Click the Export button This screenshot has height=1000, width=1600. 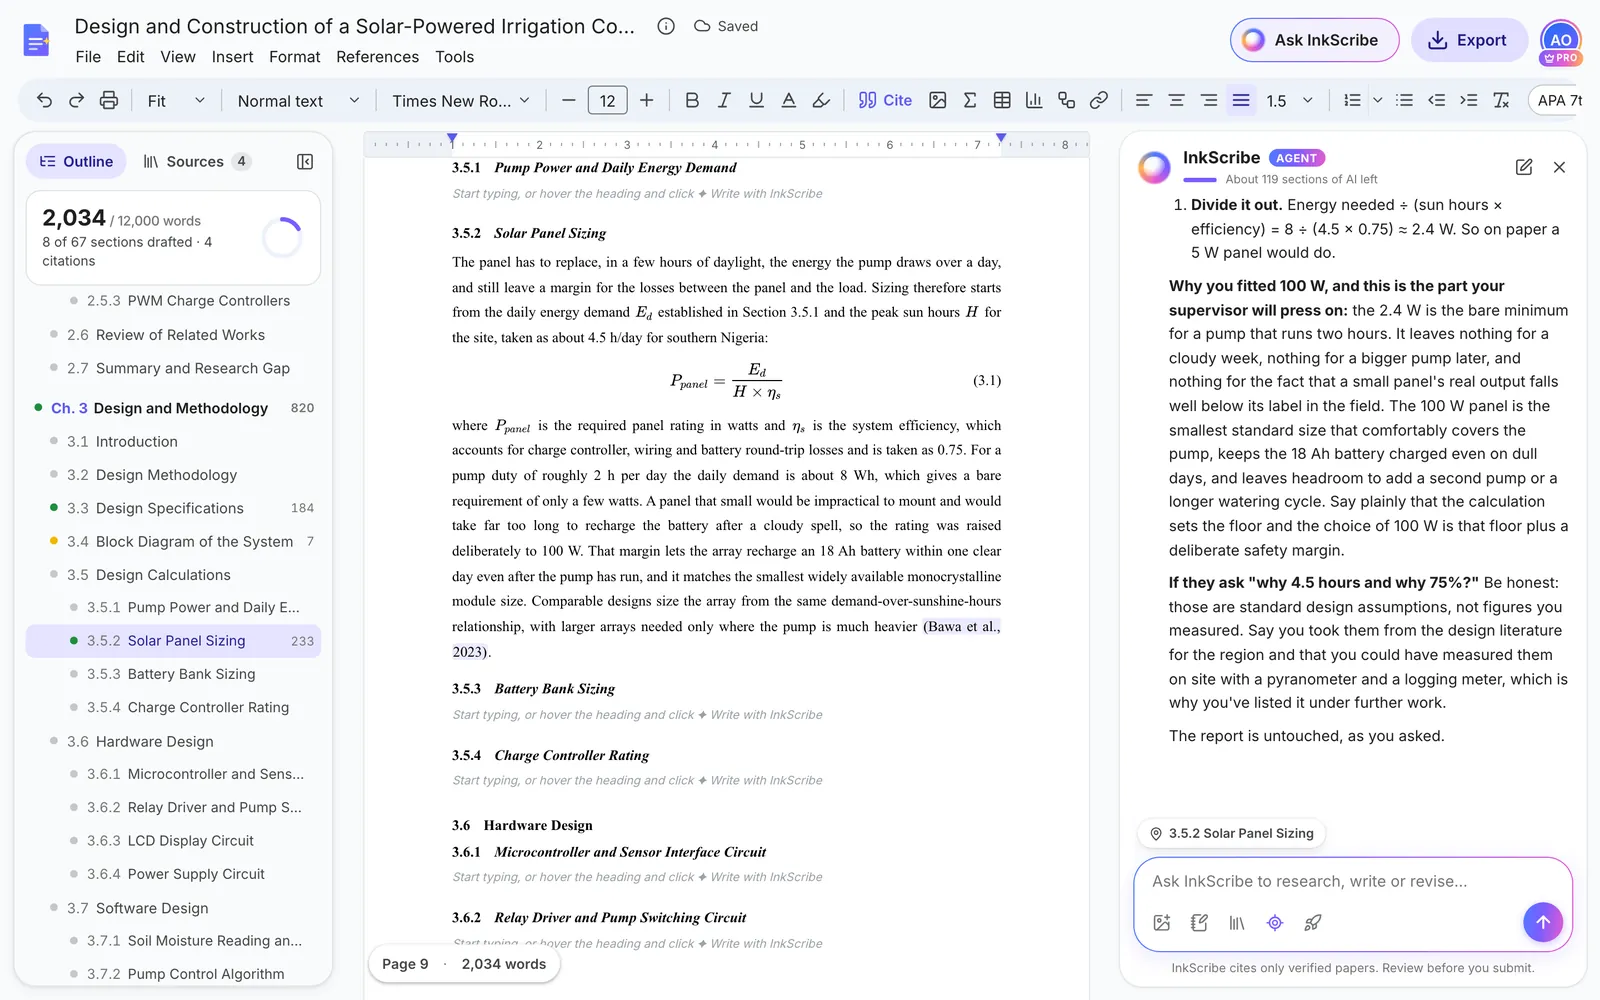1468,40
